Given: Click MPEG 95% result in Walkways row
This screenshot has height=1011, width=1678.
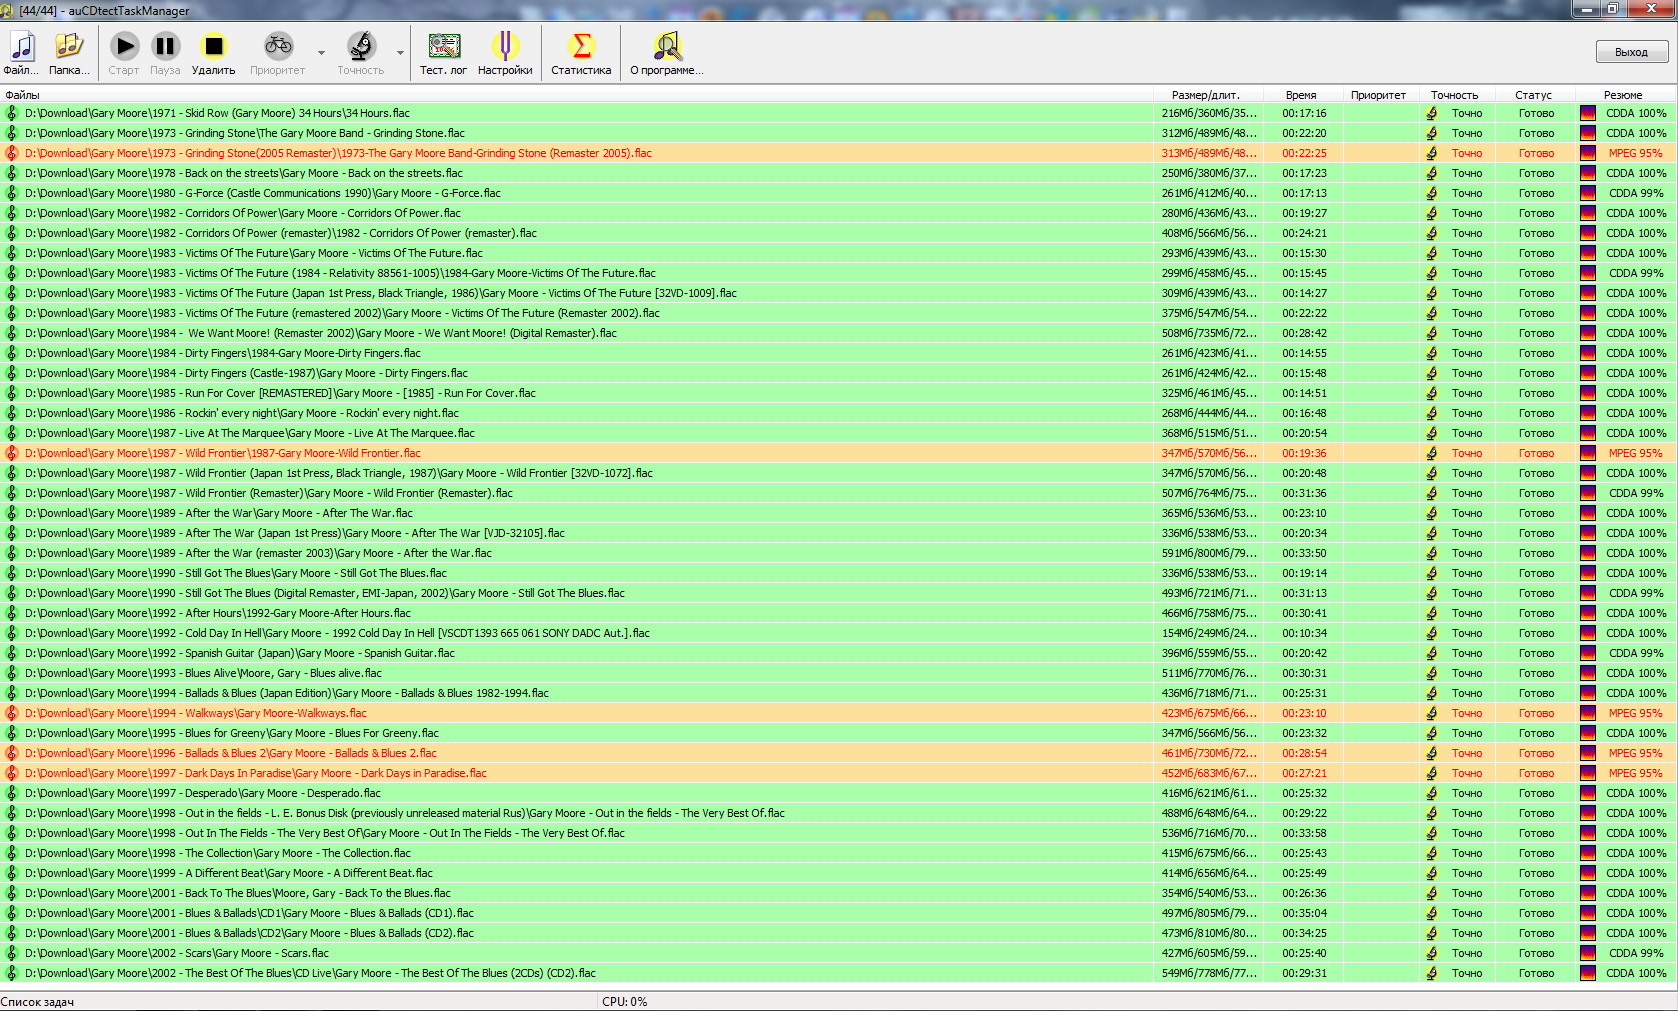Looking at the screenshot, I should point(1635,713).
